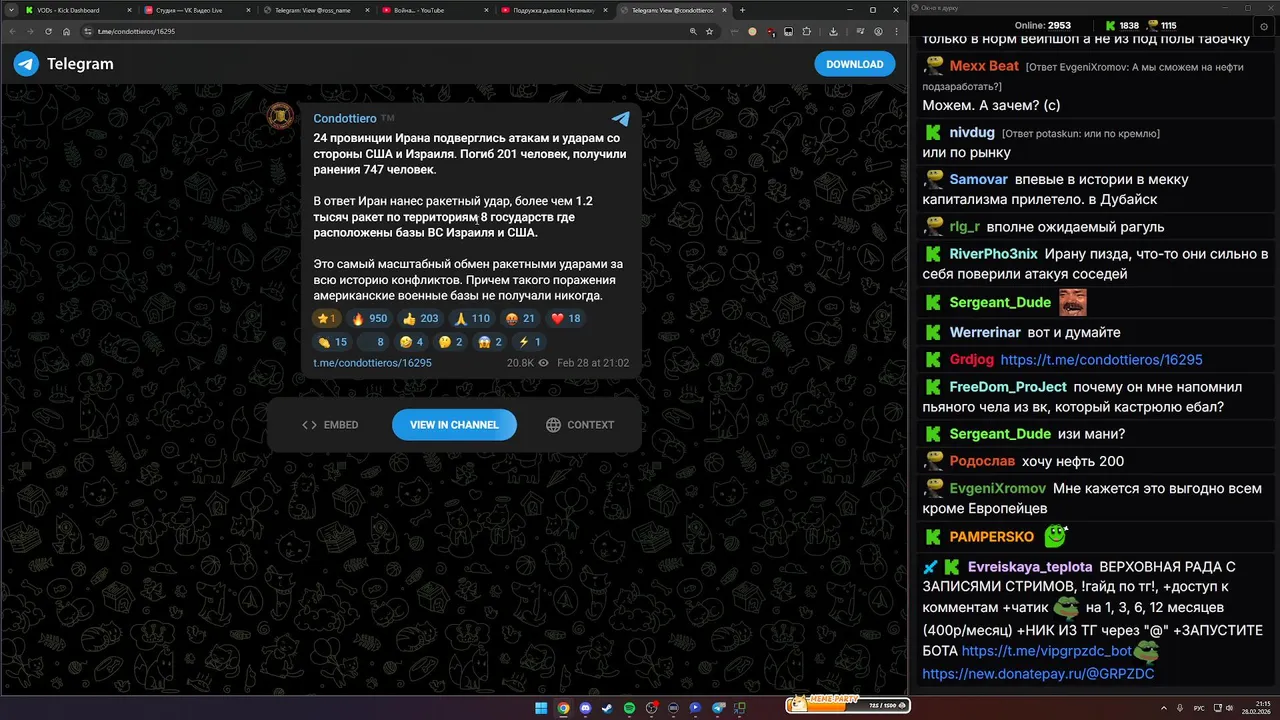
Task: Click the CONTEXT button
Action: (x=580, y=425)
